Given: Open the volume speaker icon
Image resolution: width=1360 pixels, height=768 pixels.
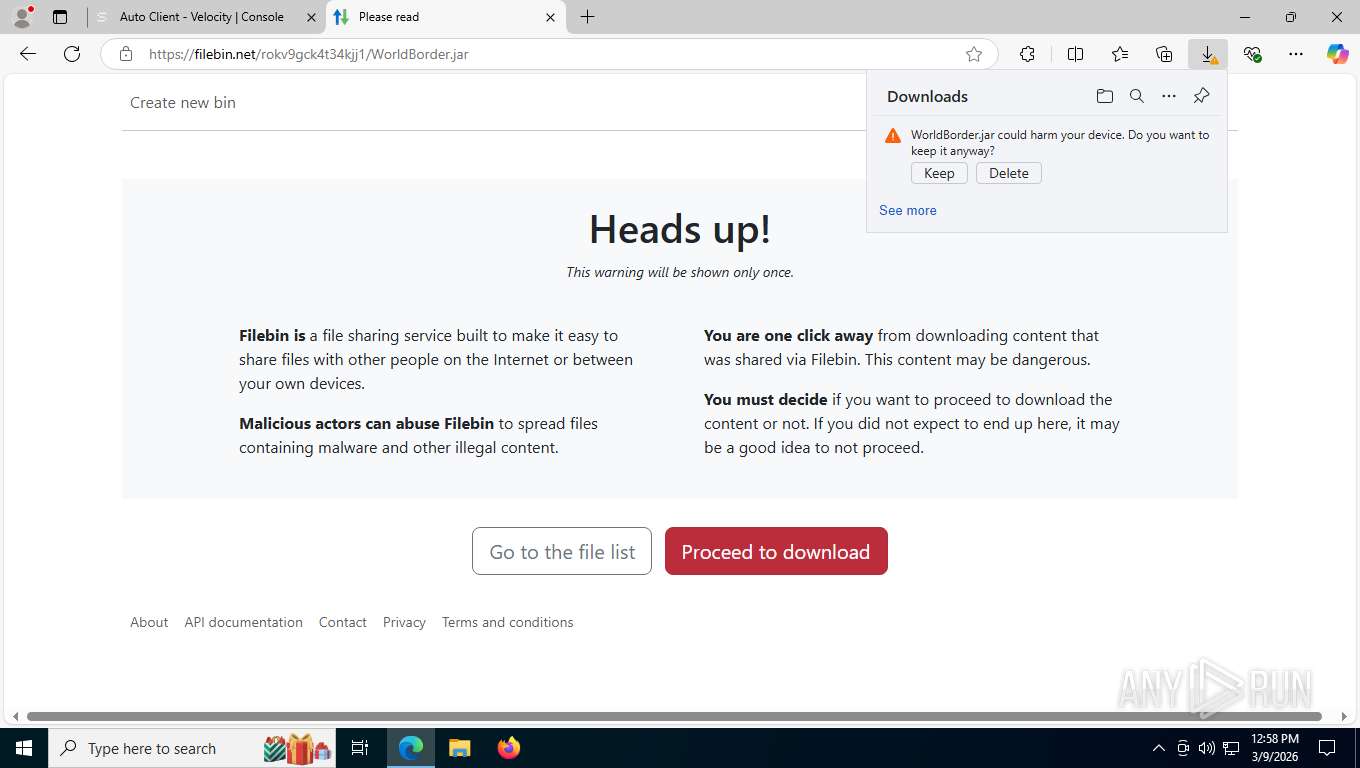Looking at the screenshot, I should point(1207,748).
